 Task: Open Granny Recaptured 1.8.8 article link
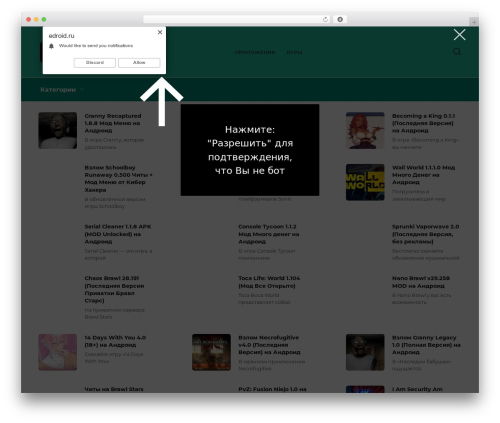(113, 123)
